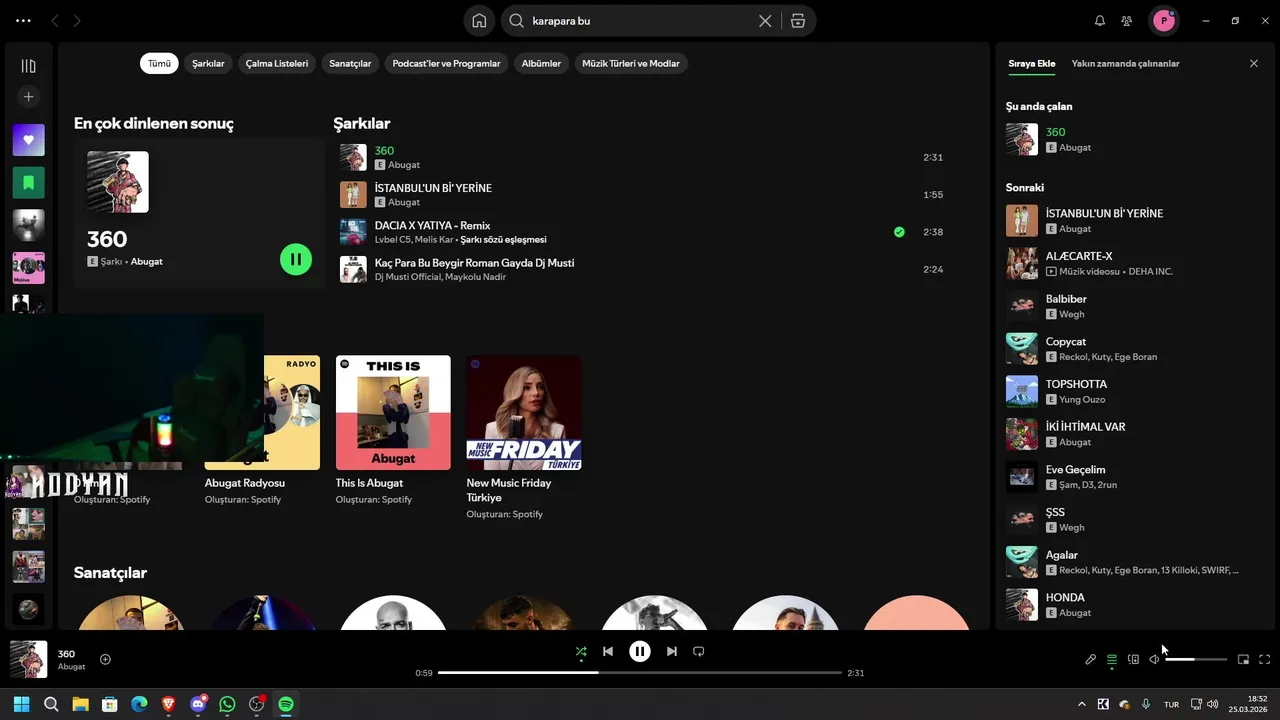This screenshot has width=1280, height=720.
Task: Toggle shuffle in the player bar
Action: pyautogui.click(x=581, y=651)
